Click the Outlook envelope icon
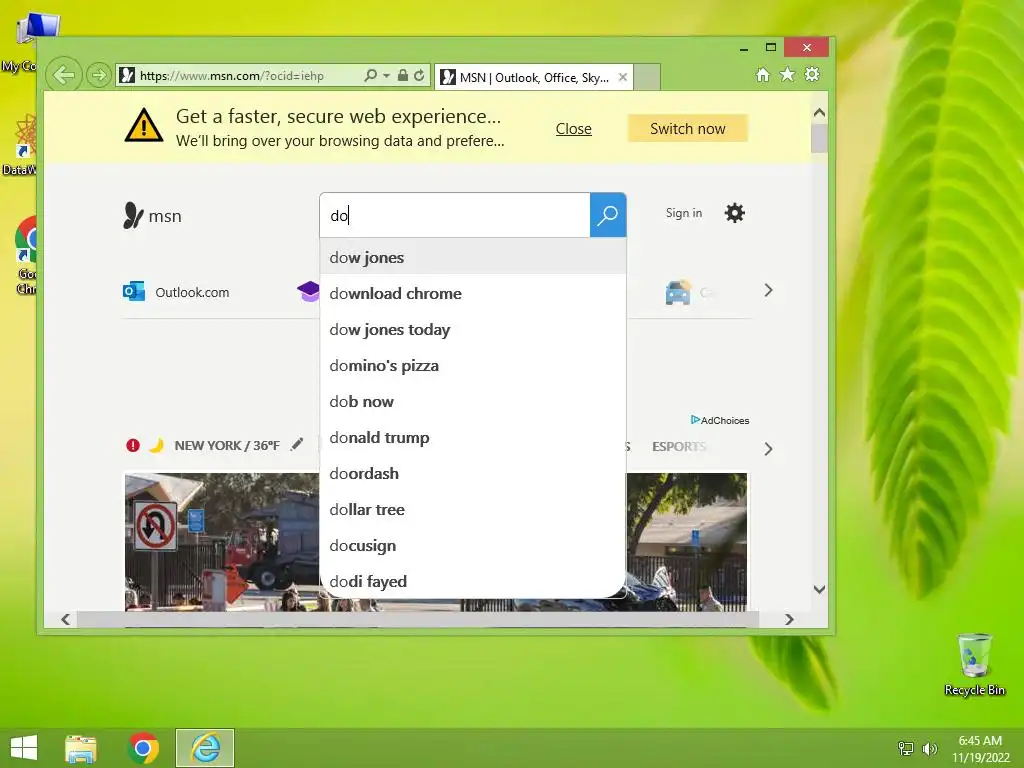This screenshot has width=1024, height=768. [x=134, y=291]
